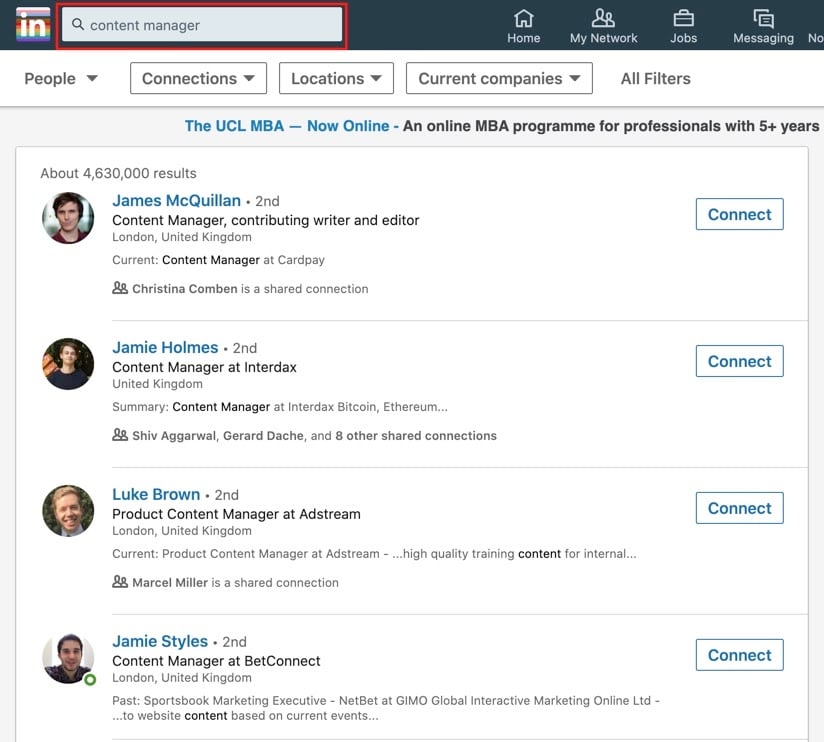Click the shared connection icon under James McQuillan
This screenshot has height=742, width=824.
(x=120, y=288)
